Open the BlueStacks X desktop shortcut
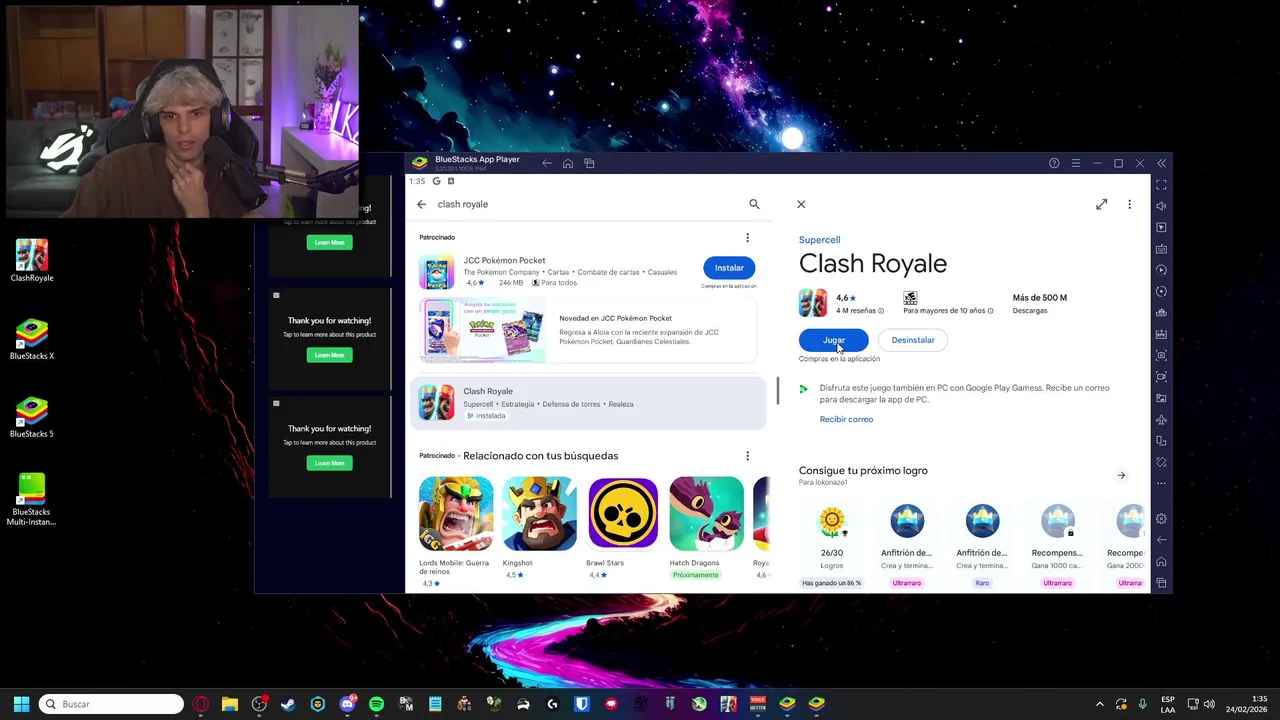 pyautogui.click(x=31, y=340)
